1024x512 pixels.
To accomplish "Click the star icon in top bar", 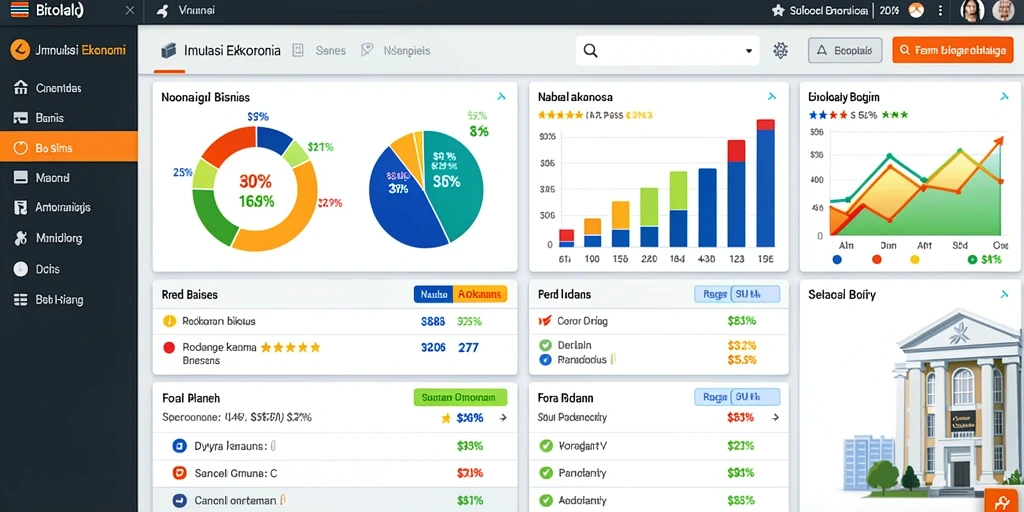I will (778, 10).
